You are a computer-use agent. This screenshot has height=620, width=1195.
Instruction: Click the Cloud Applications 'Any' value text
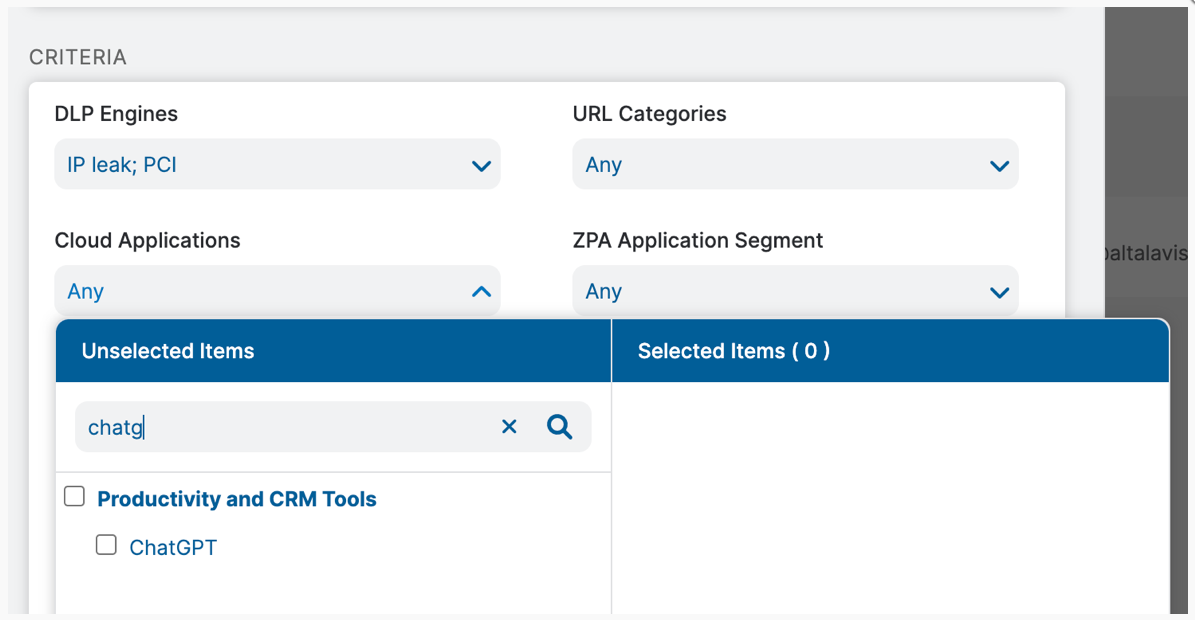[86, 291]
